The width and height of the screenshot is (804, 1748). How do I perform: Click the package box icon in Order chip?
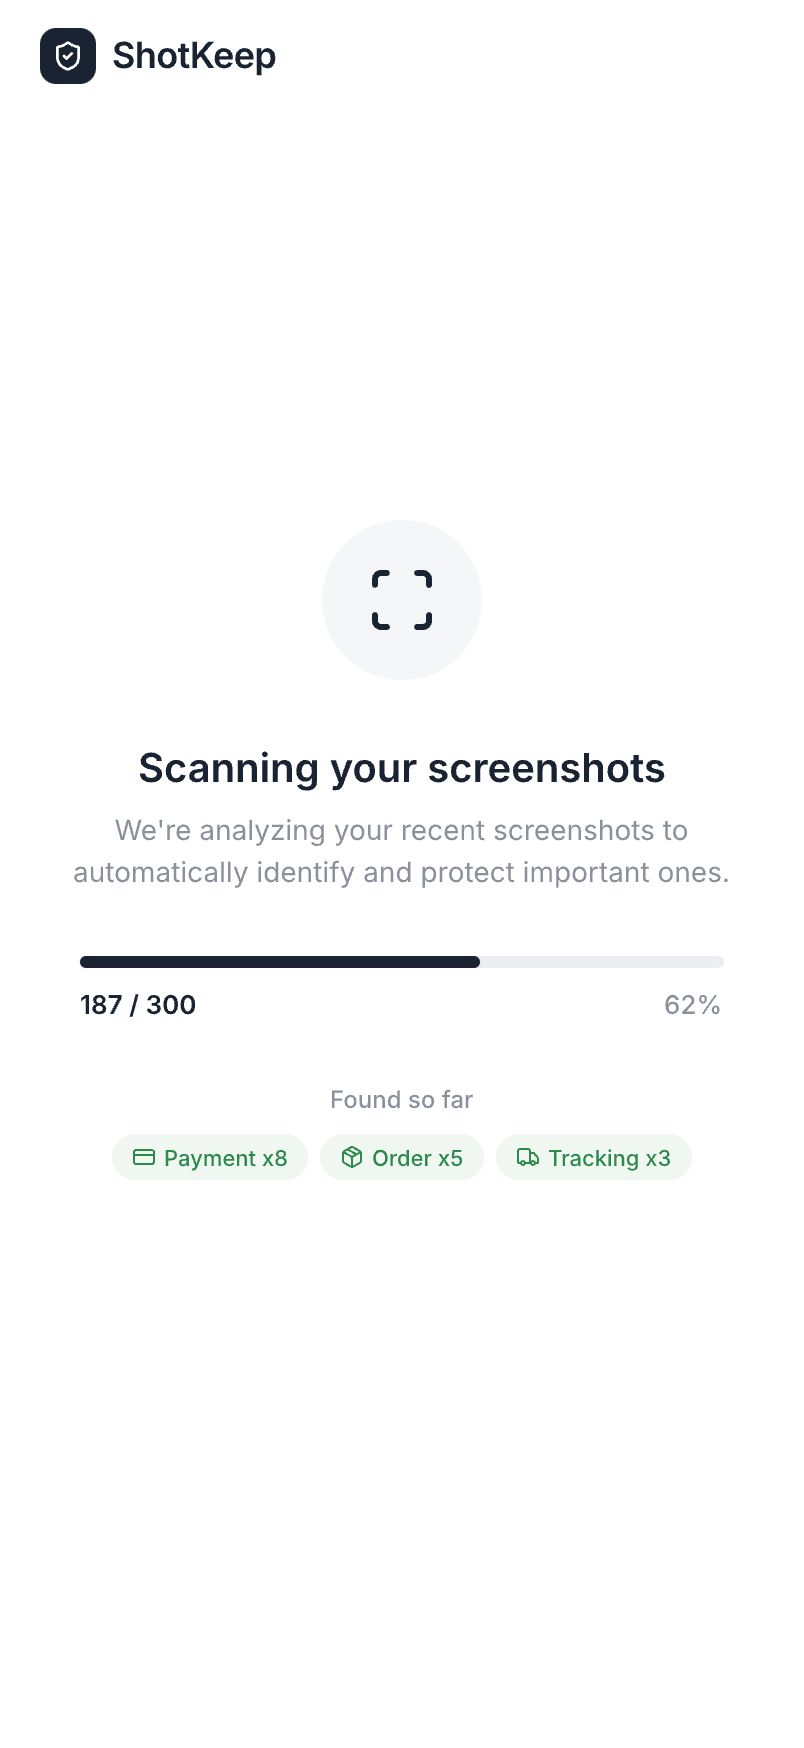click(x=352, y=1157)
